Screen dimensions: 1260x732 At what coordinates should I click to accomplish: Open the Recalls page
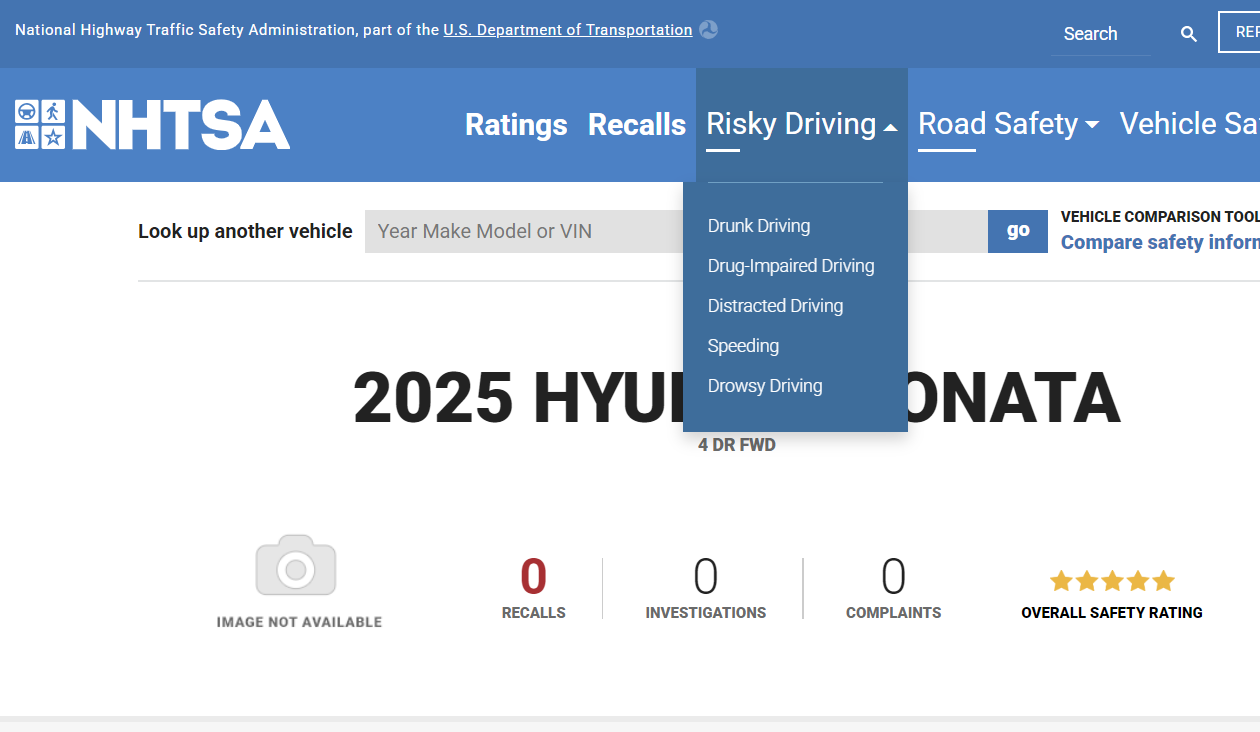pos(637,125)
